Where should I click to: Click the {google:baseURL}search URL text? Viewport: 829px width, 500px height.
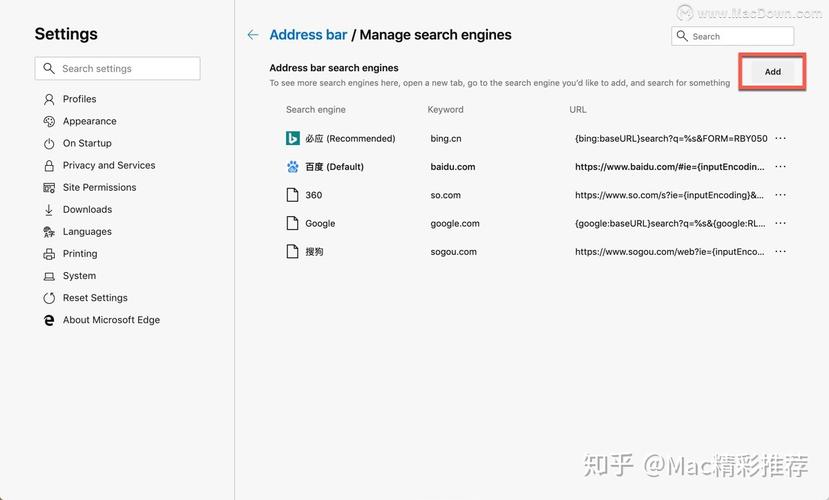[670, 224]
